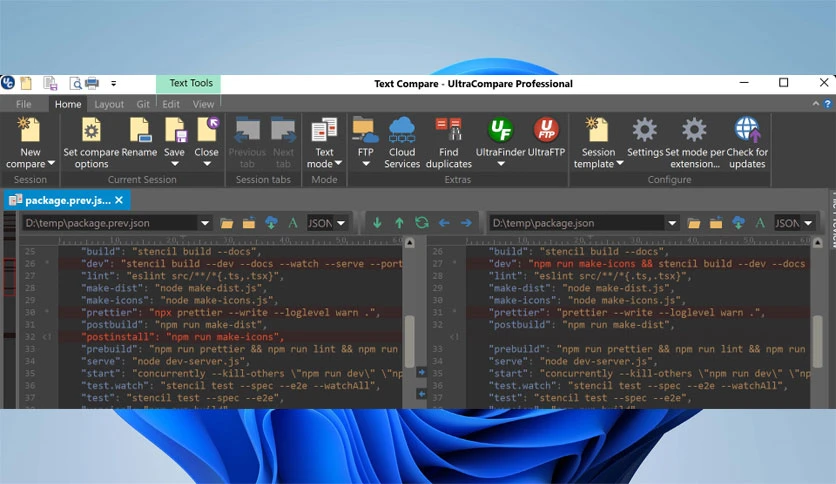Click blue right arrow in compare toolbar
The height and width of the screenshot is (484, 836).
(467, 223)
